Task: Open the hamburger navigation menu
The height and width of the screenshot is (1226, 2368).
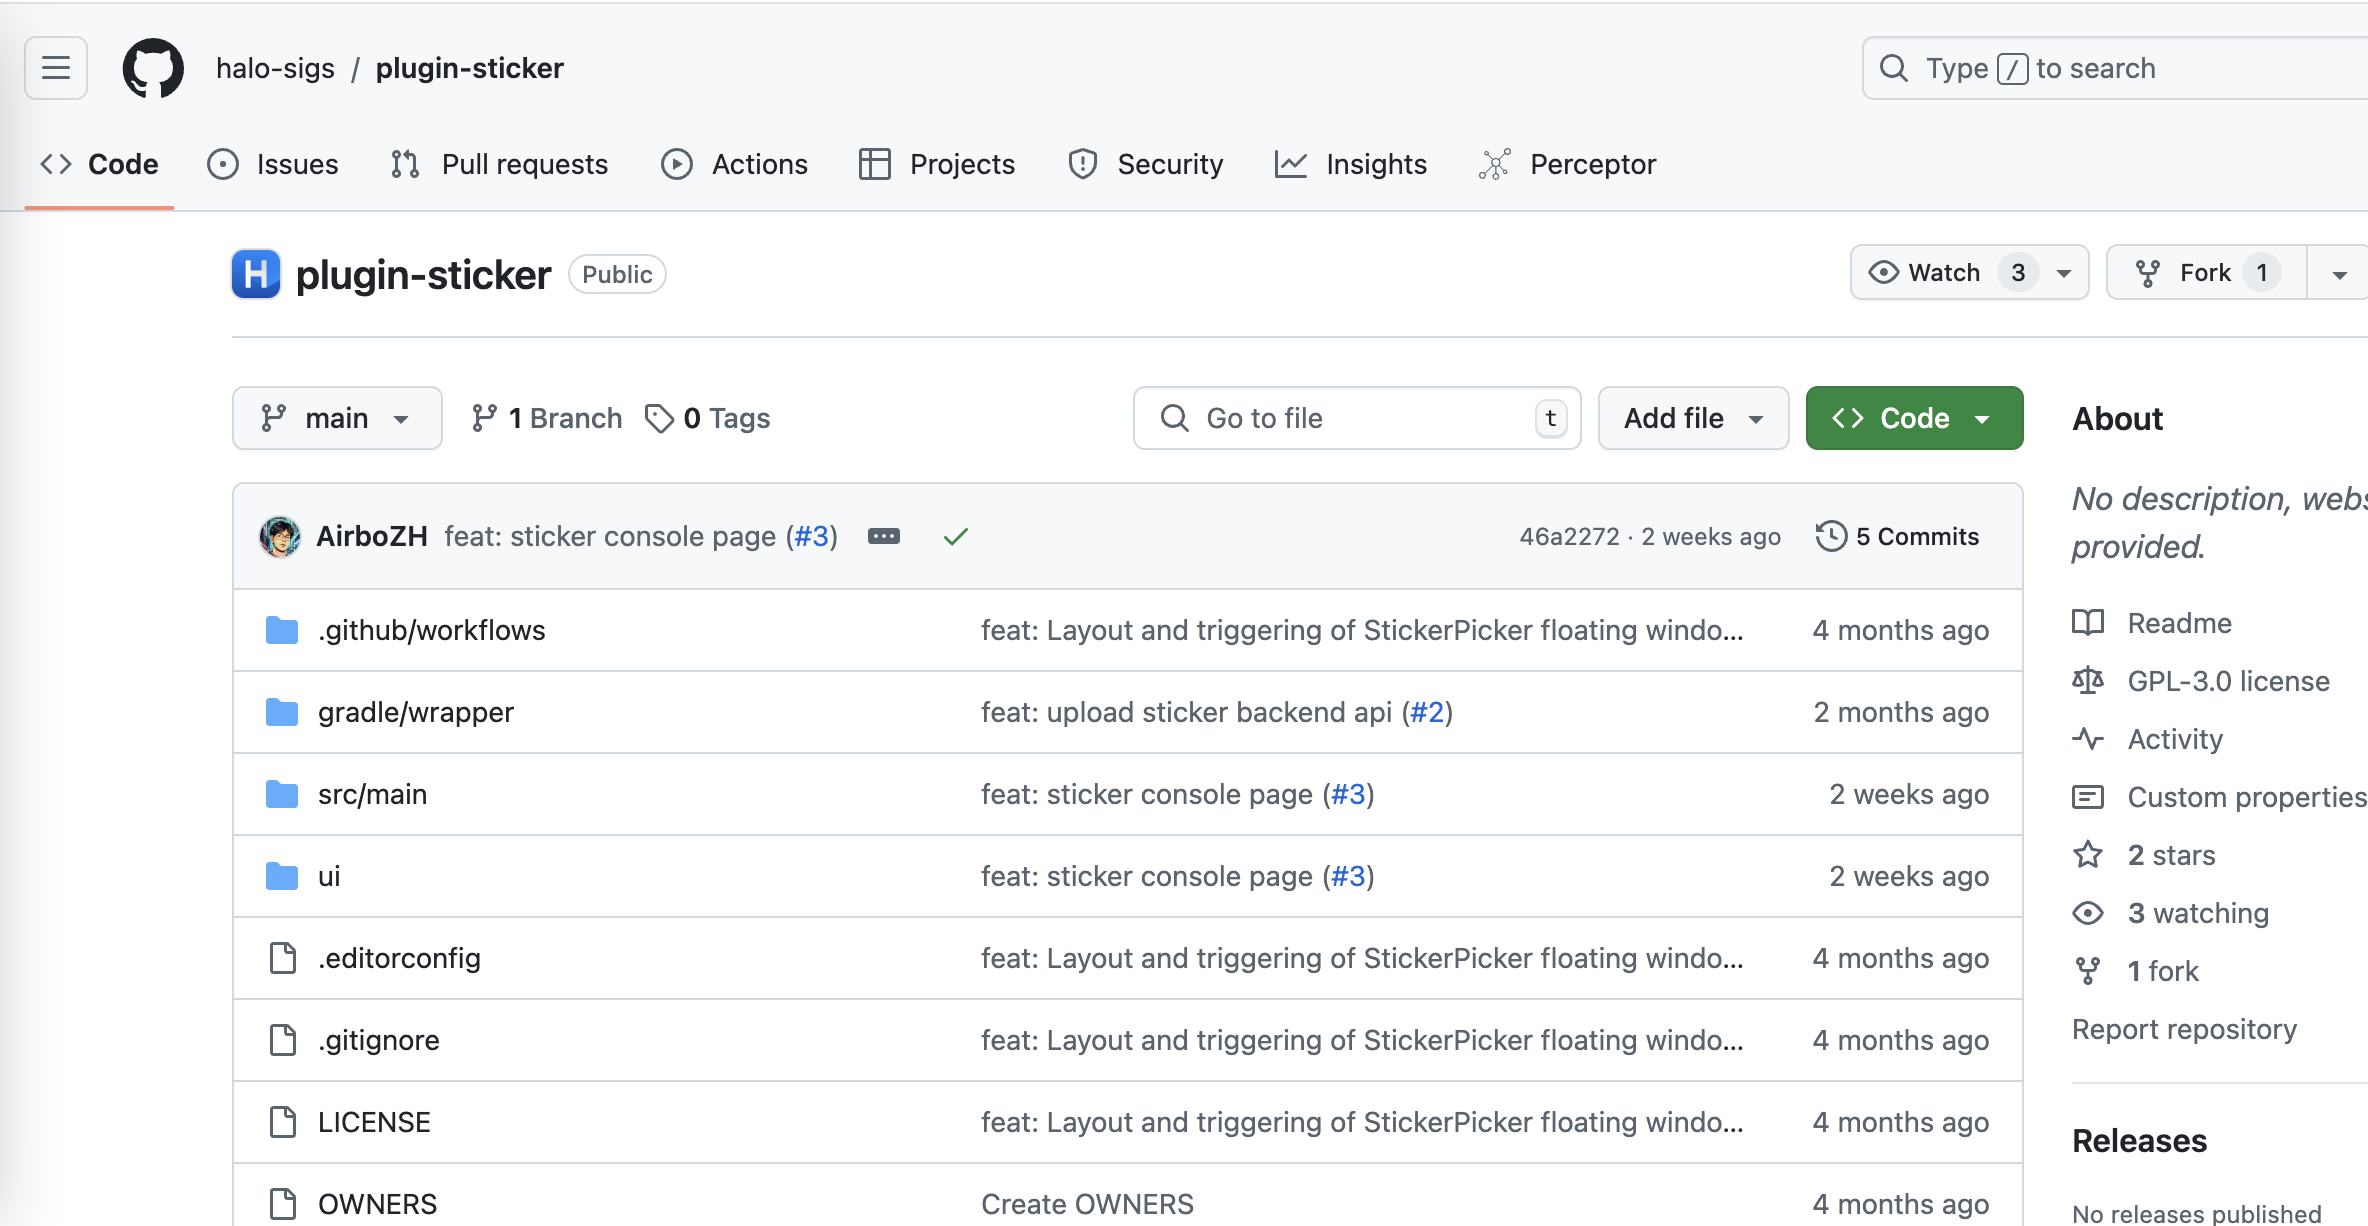Action: point(56,68)
